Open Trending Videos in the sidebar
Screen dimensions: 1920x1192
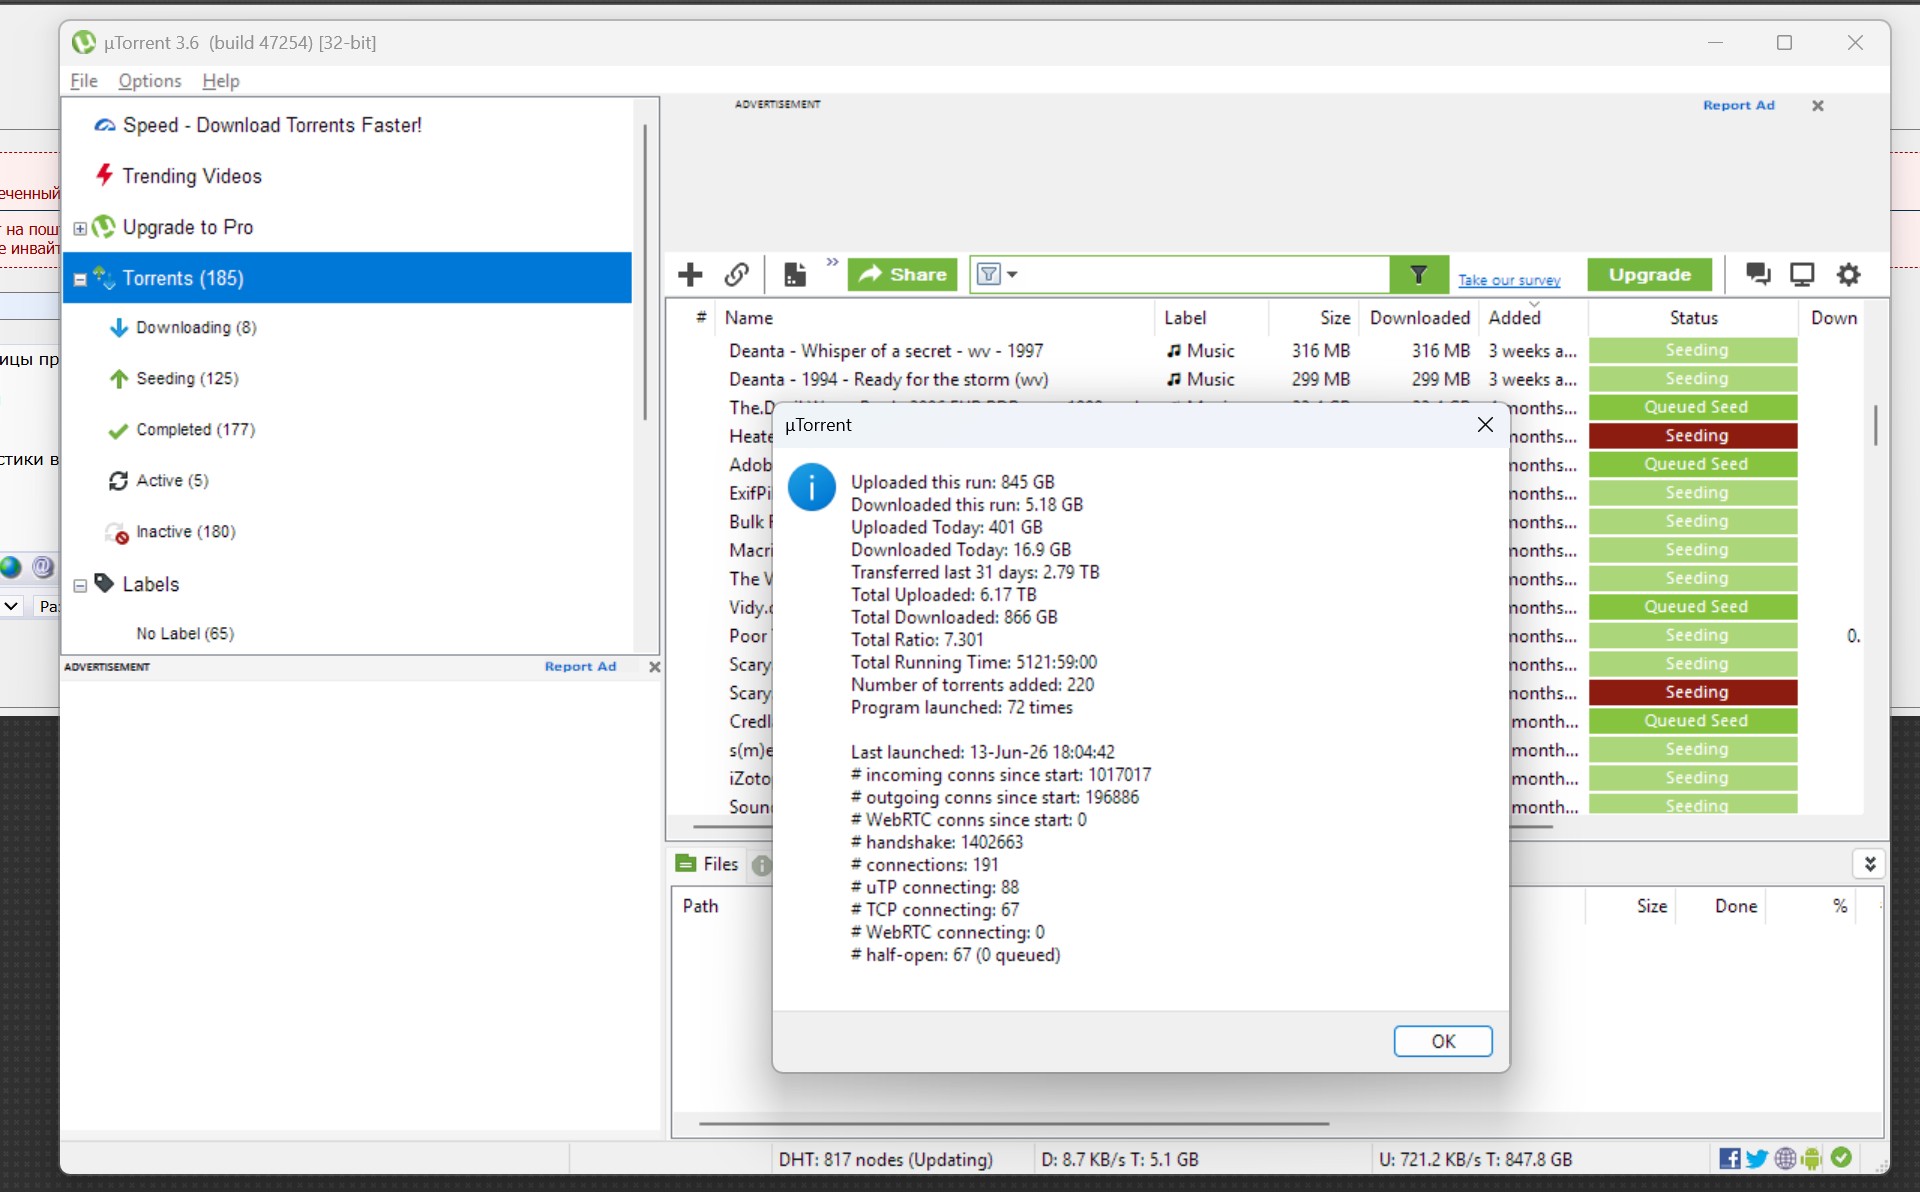(x=192, y=176)
